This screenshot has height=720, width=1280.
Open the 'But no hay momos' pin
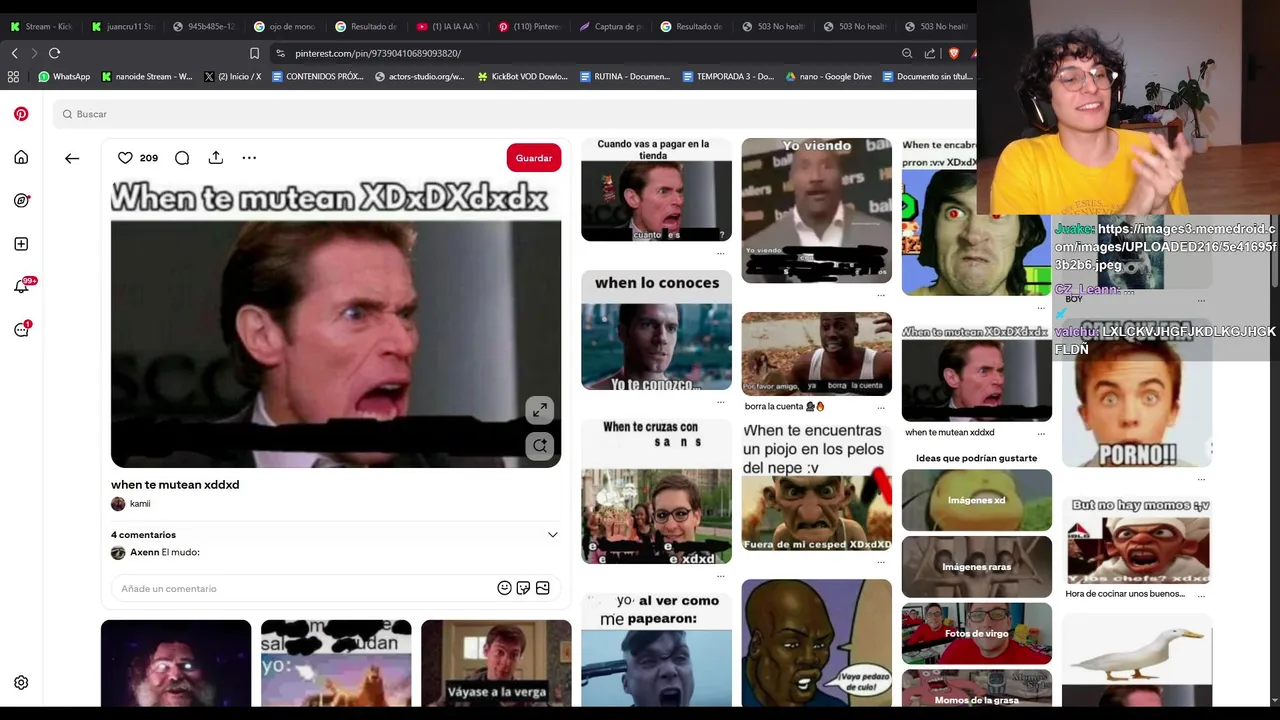[1137, 540]
